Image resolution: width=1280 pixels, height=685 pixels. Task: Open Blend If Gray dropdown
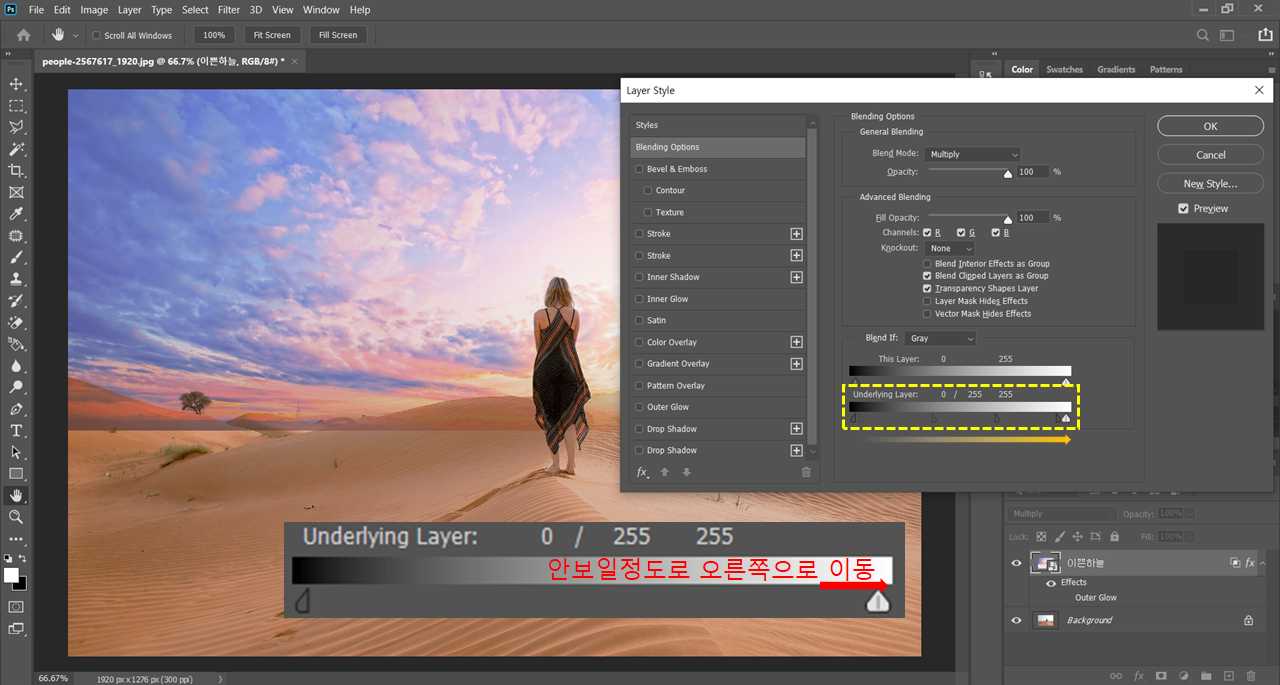coord(940,339)
